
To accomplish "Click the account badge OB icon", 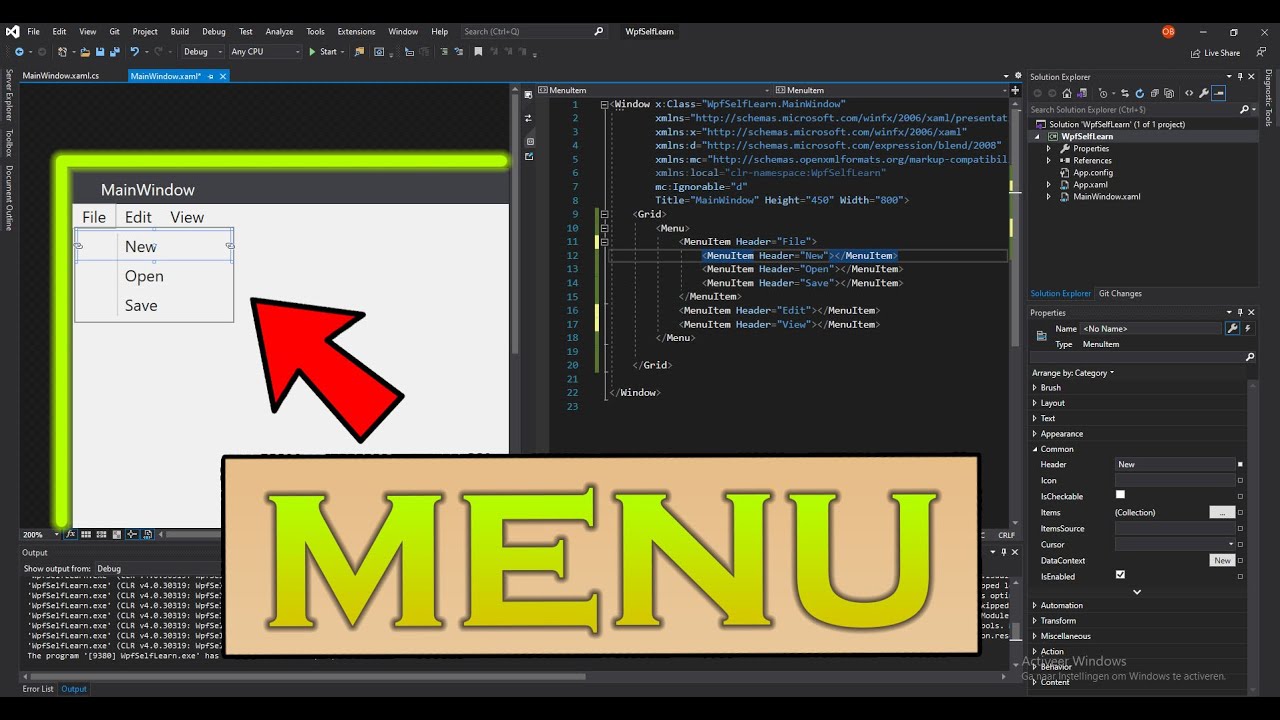I will tap(1168, 31).
